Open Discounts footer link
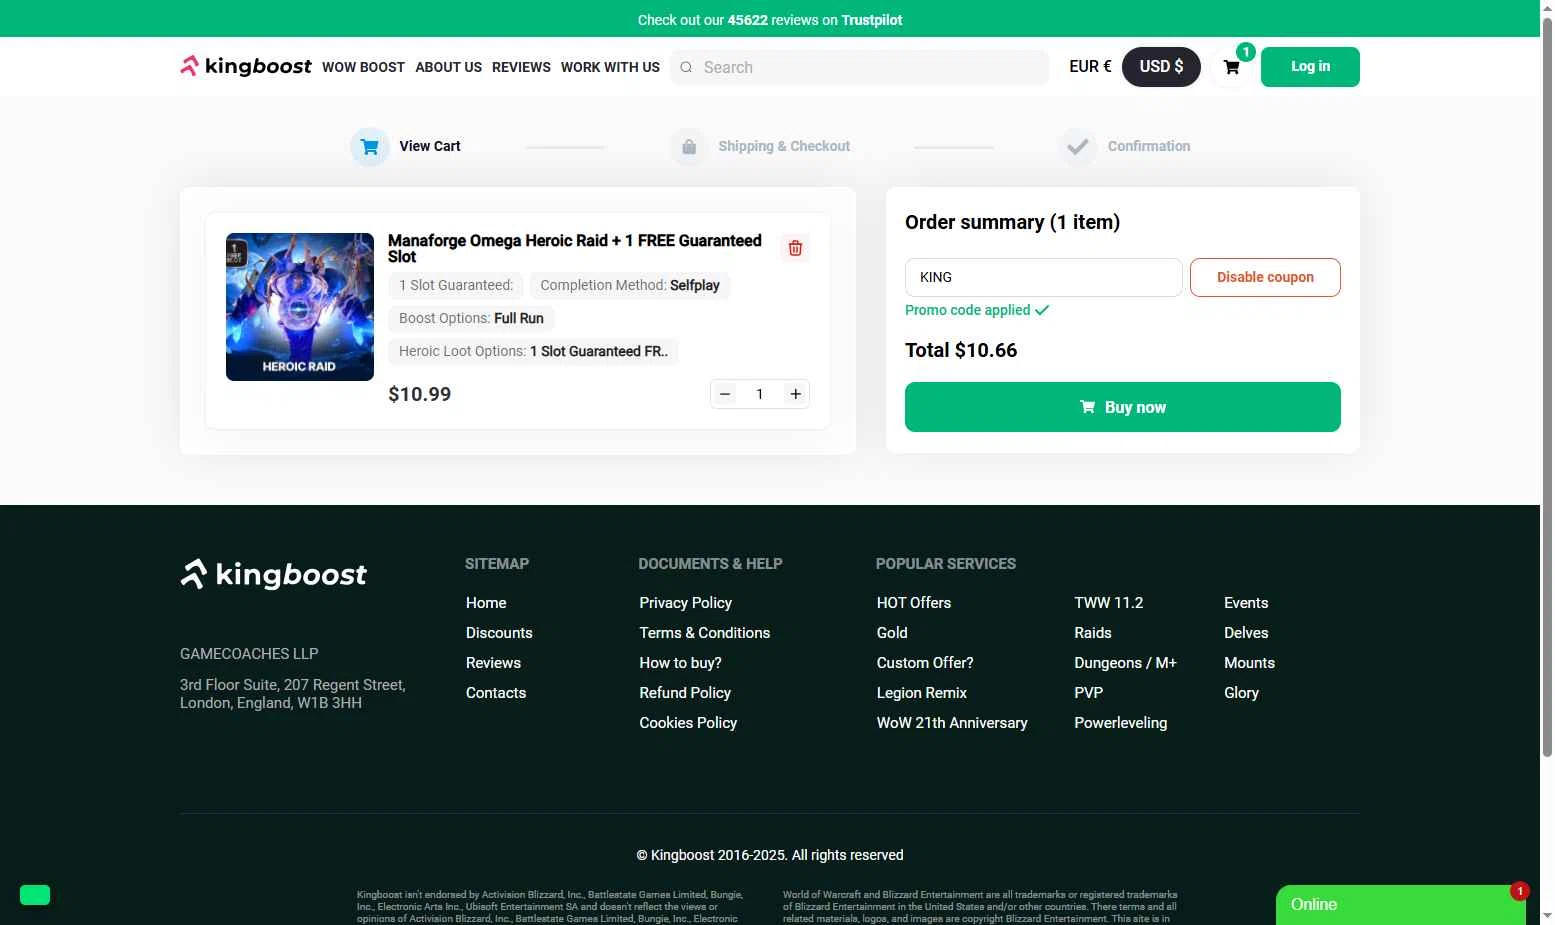 click(499, 633)
